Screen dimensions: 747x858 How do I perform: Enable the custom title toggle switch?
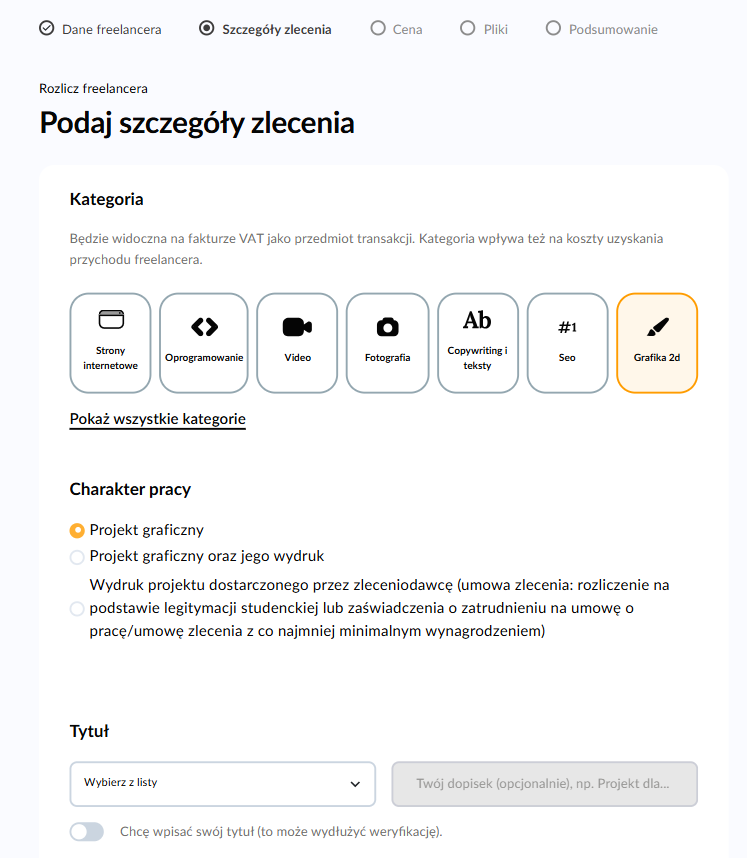pyautogui.click(x=87, y=832)
